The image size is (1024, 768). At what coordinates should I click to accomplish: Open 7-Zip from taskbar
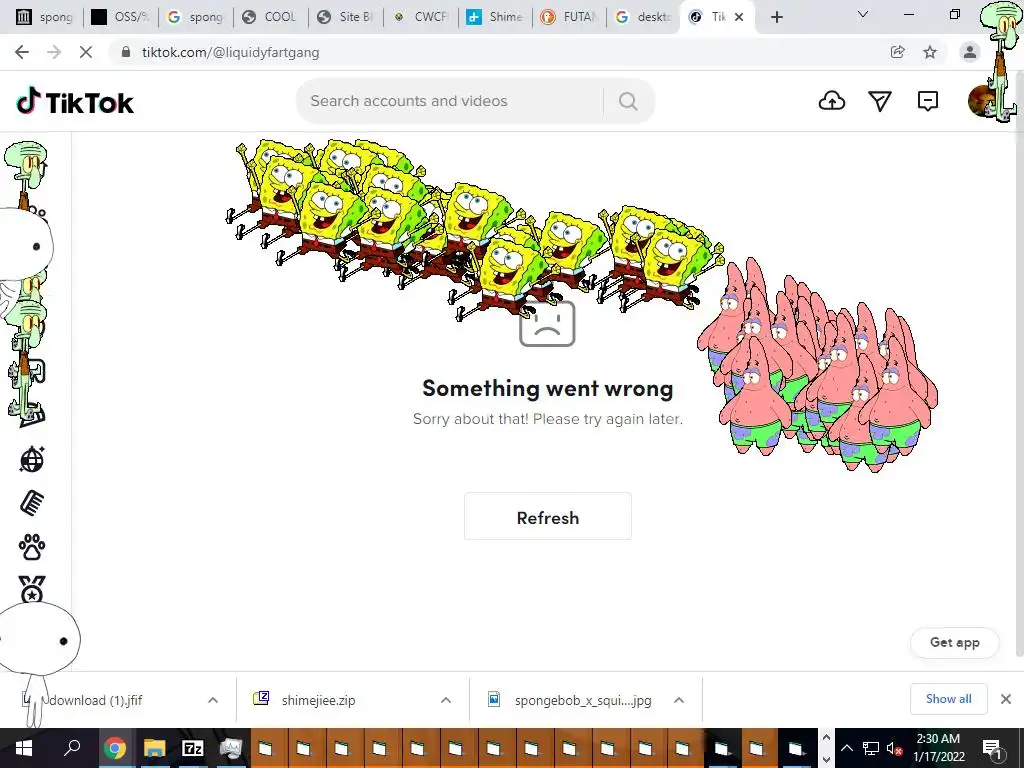[193, 748]
